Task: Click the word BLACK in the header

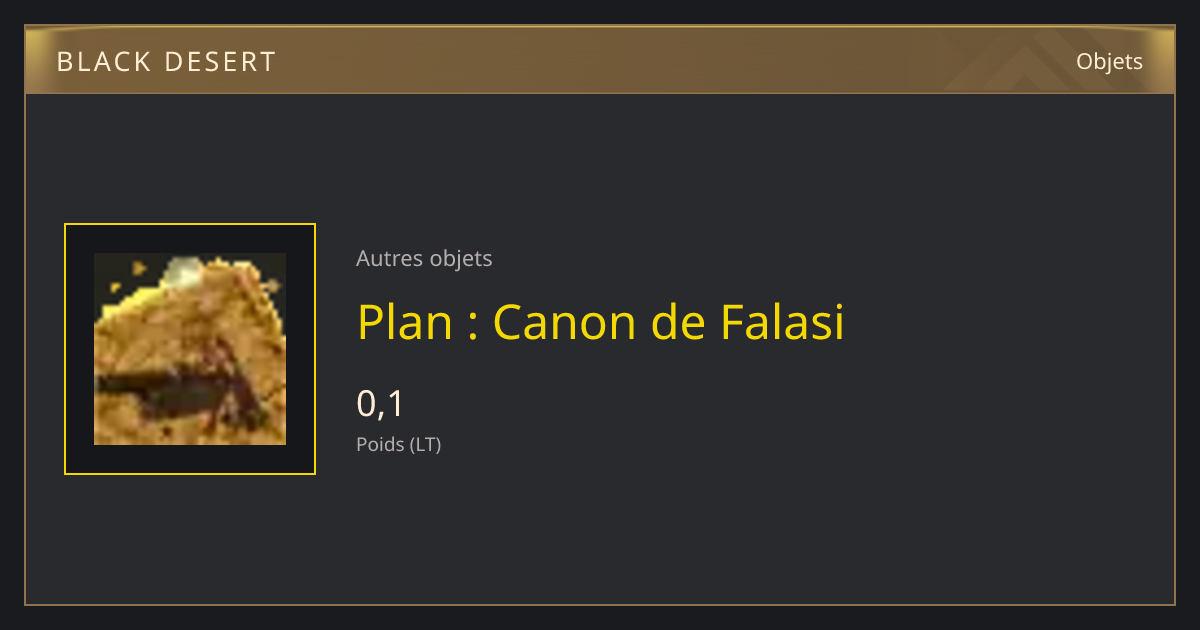Action: 102,62
